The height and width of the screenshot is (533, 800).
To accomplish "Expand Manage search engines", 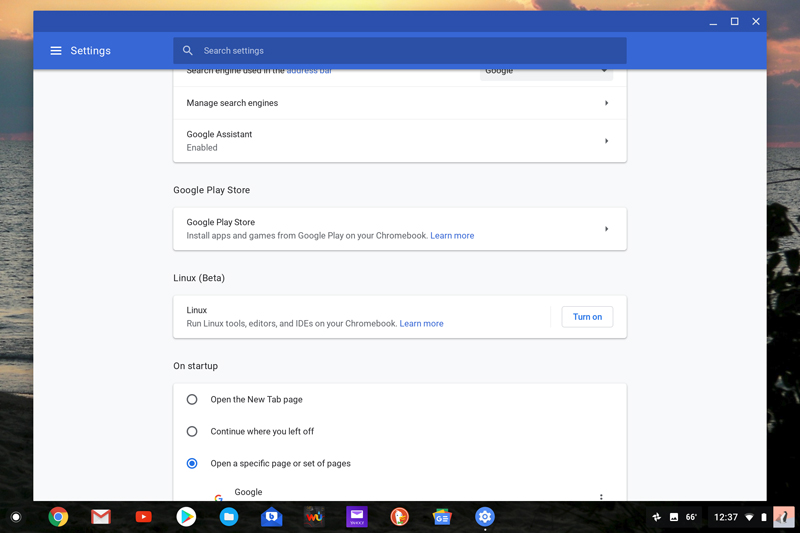I will (606, 103).
